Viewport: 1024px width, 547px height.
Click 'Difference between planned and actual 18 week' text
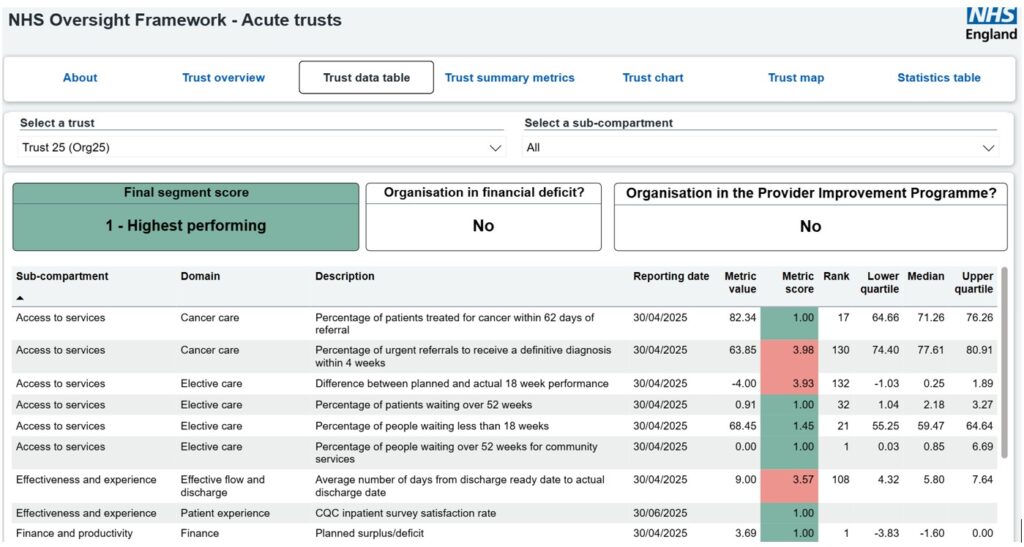coord(462,384)
